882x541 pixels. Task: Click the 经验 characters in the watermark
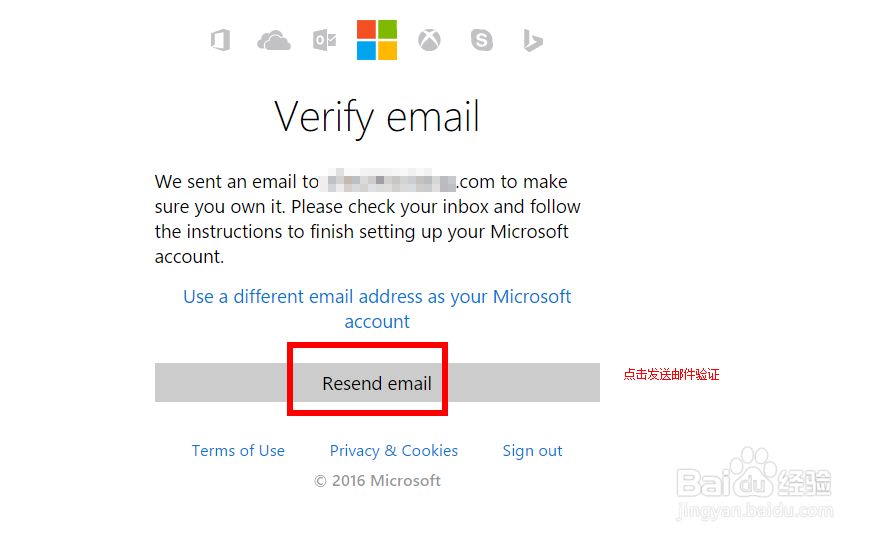pyautogui.click(x=804, y=481)
